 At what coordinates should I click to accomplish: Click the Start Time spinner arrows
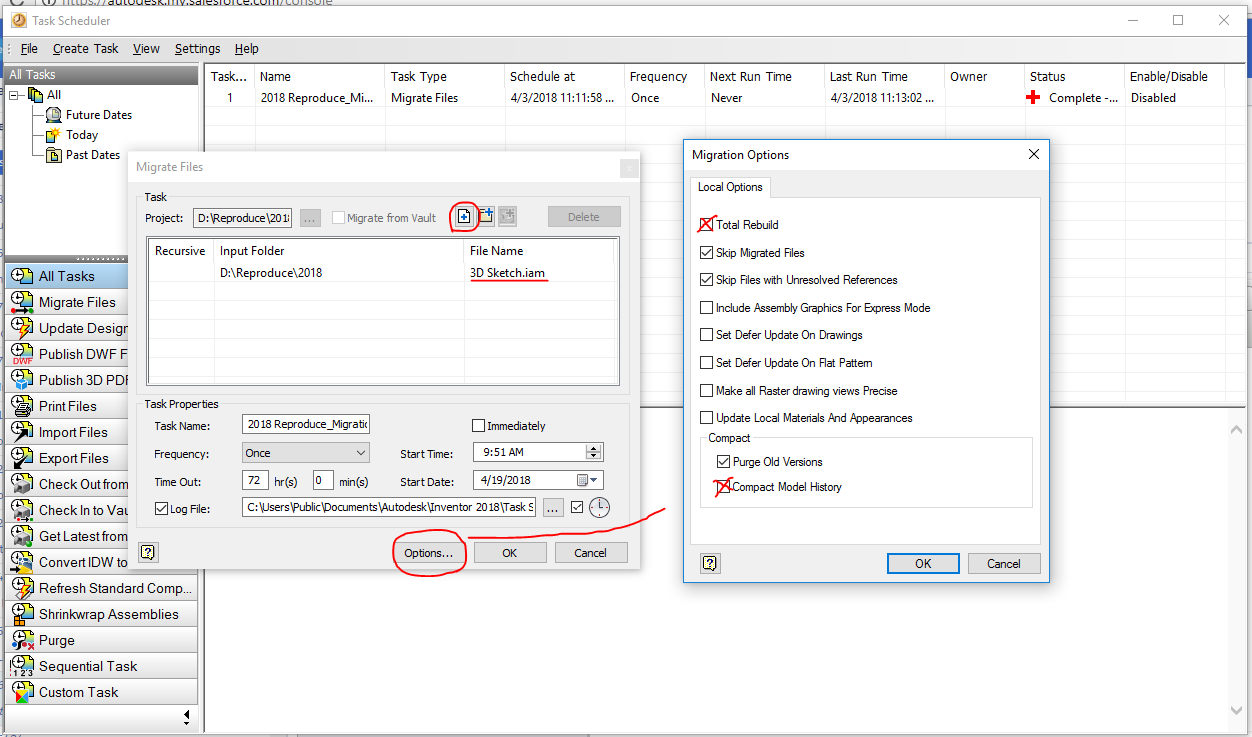point(594,453)
